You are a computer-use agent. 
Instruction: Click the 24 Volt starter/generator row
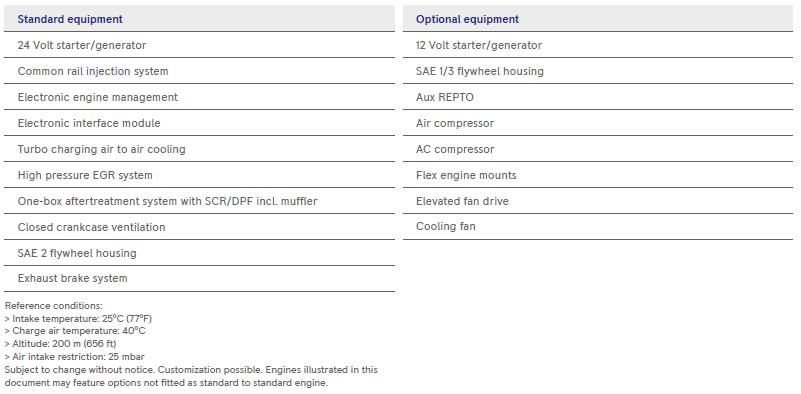[199, 45]
